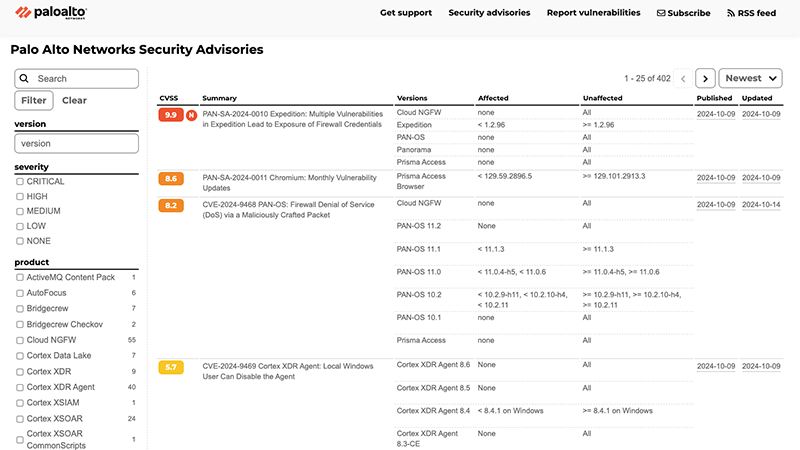800x450 pixels.
Task: Check the Cloud NGFW product filter
Action: click(20, 340)
